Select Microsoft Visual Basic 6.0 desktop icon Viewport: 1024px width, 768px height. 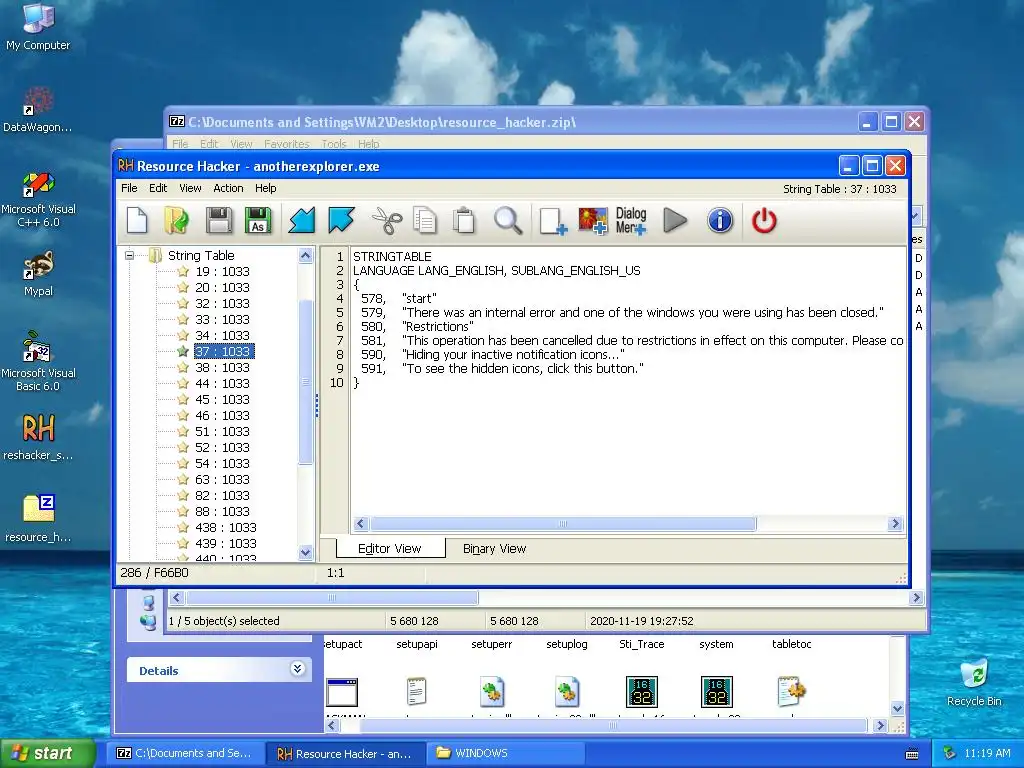tap(38, 361)
